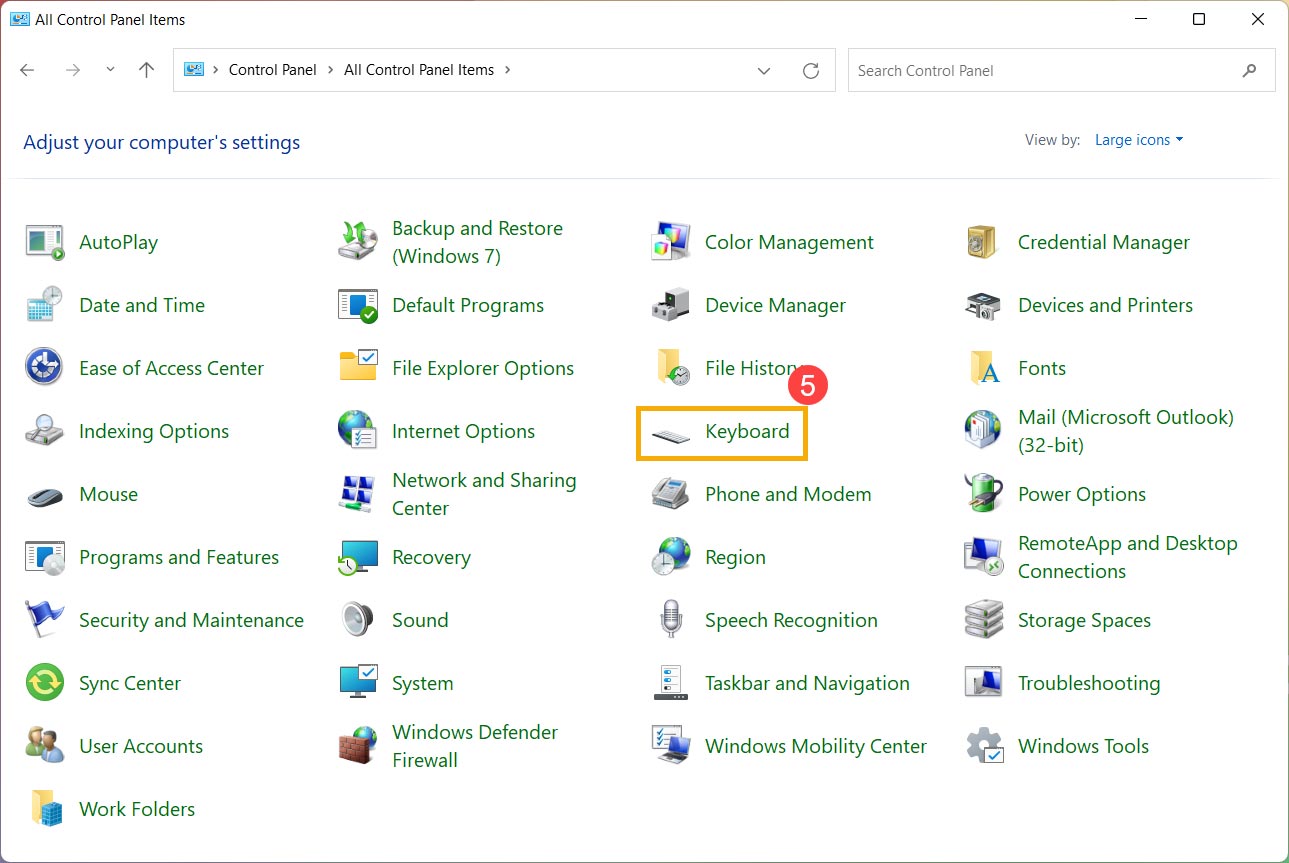Open the AutoPlay icon
This screenshot has height=863, width=1289.
pos(45,242)
